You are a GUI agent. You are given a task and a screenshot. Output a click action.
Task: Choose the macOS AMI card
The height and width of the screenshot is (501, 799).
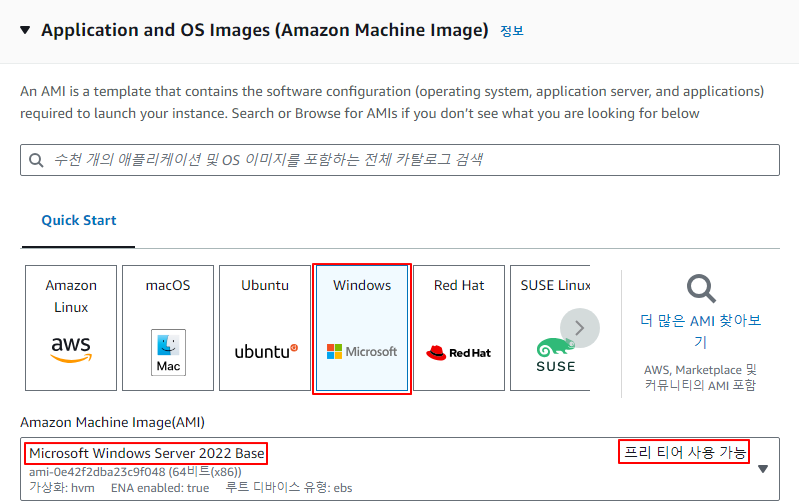coord(168,328)
